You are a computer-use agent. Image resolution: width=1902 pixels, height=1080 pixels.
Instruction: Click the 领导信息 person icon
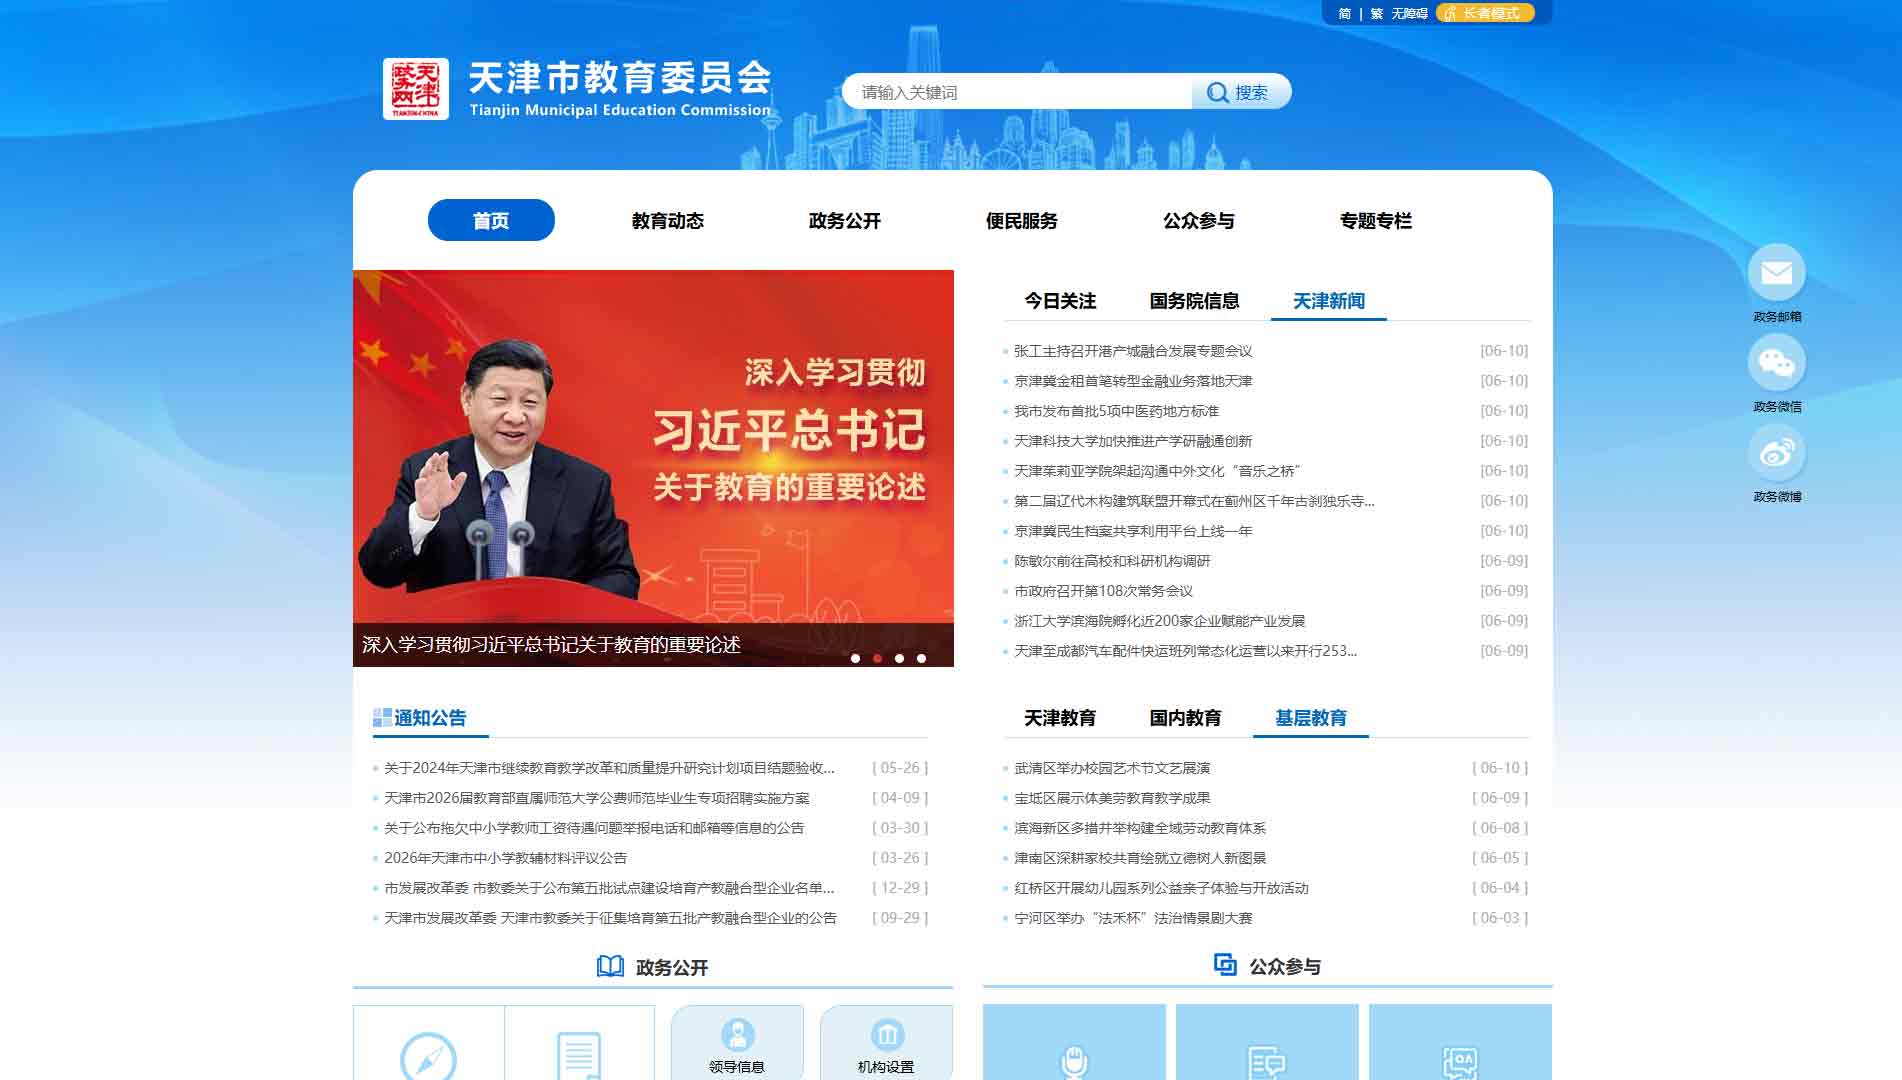[x=737, y=1033]
